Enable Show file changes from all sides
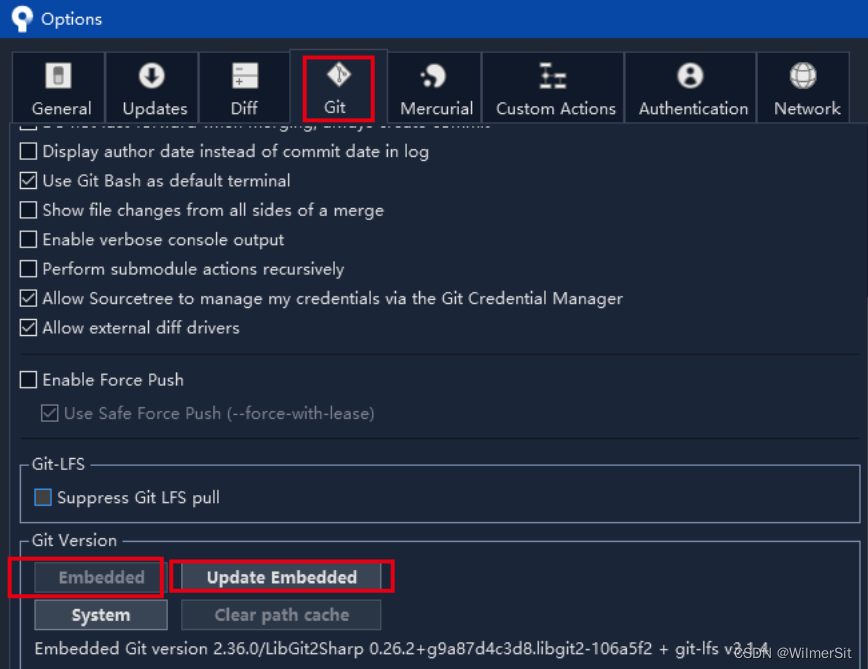Screen dimensions: 868x669 [28, 210]
